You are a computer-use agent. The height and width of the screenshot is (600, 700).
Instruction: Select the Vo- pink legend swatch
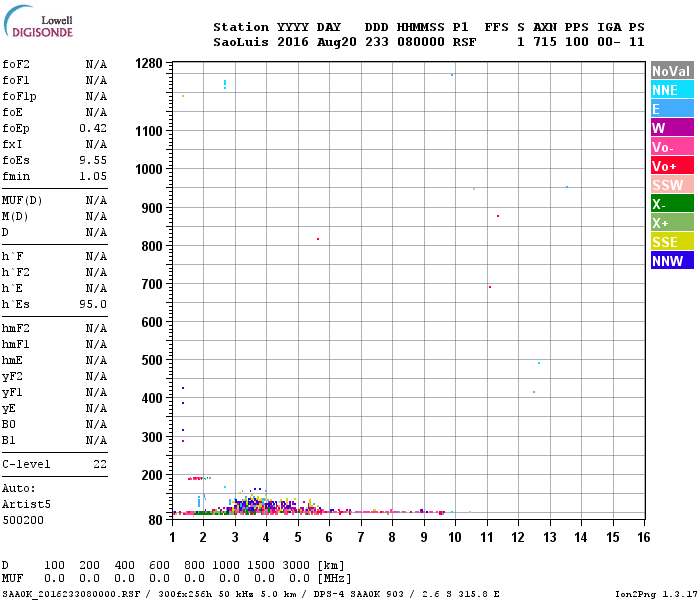[x=672, y=147]
